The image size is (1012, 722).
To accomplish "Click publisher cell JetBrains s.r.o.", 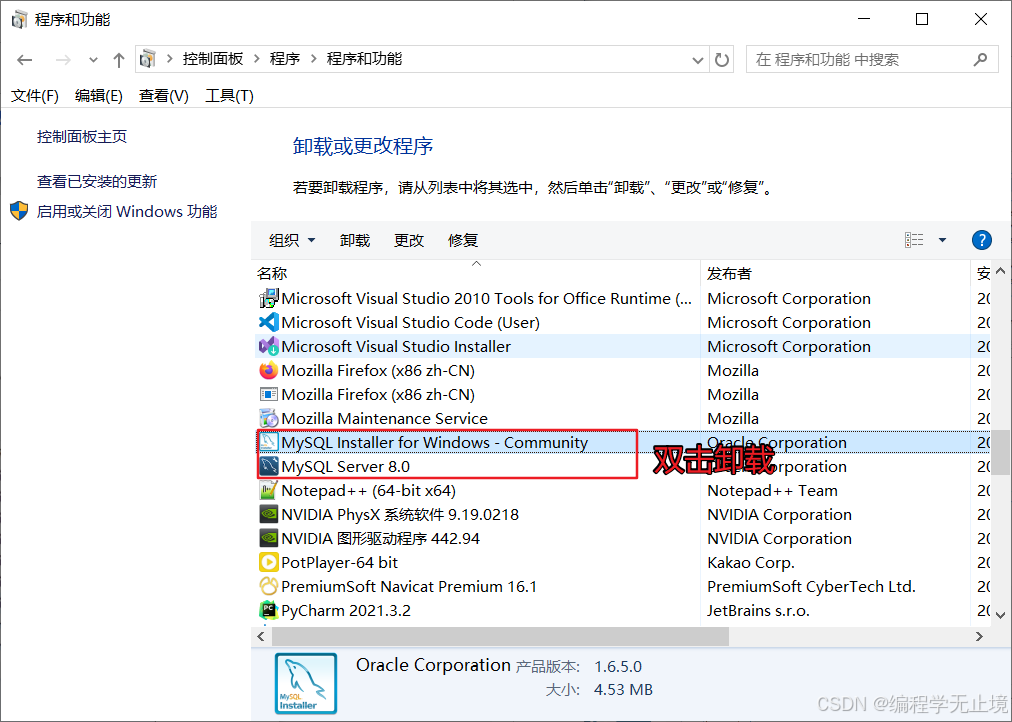I will [758, 610].
